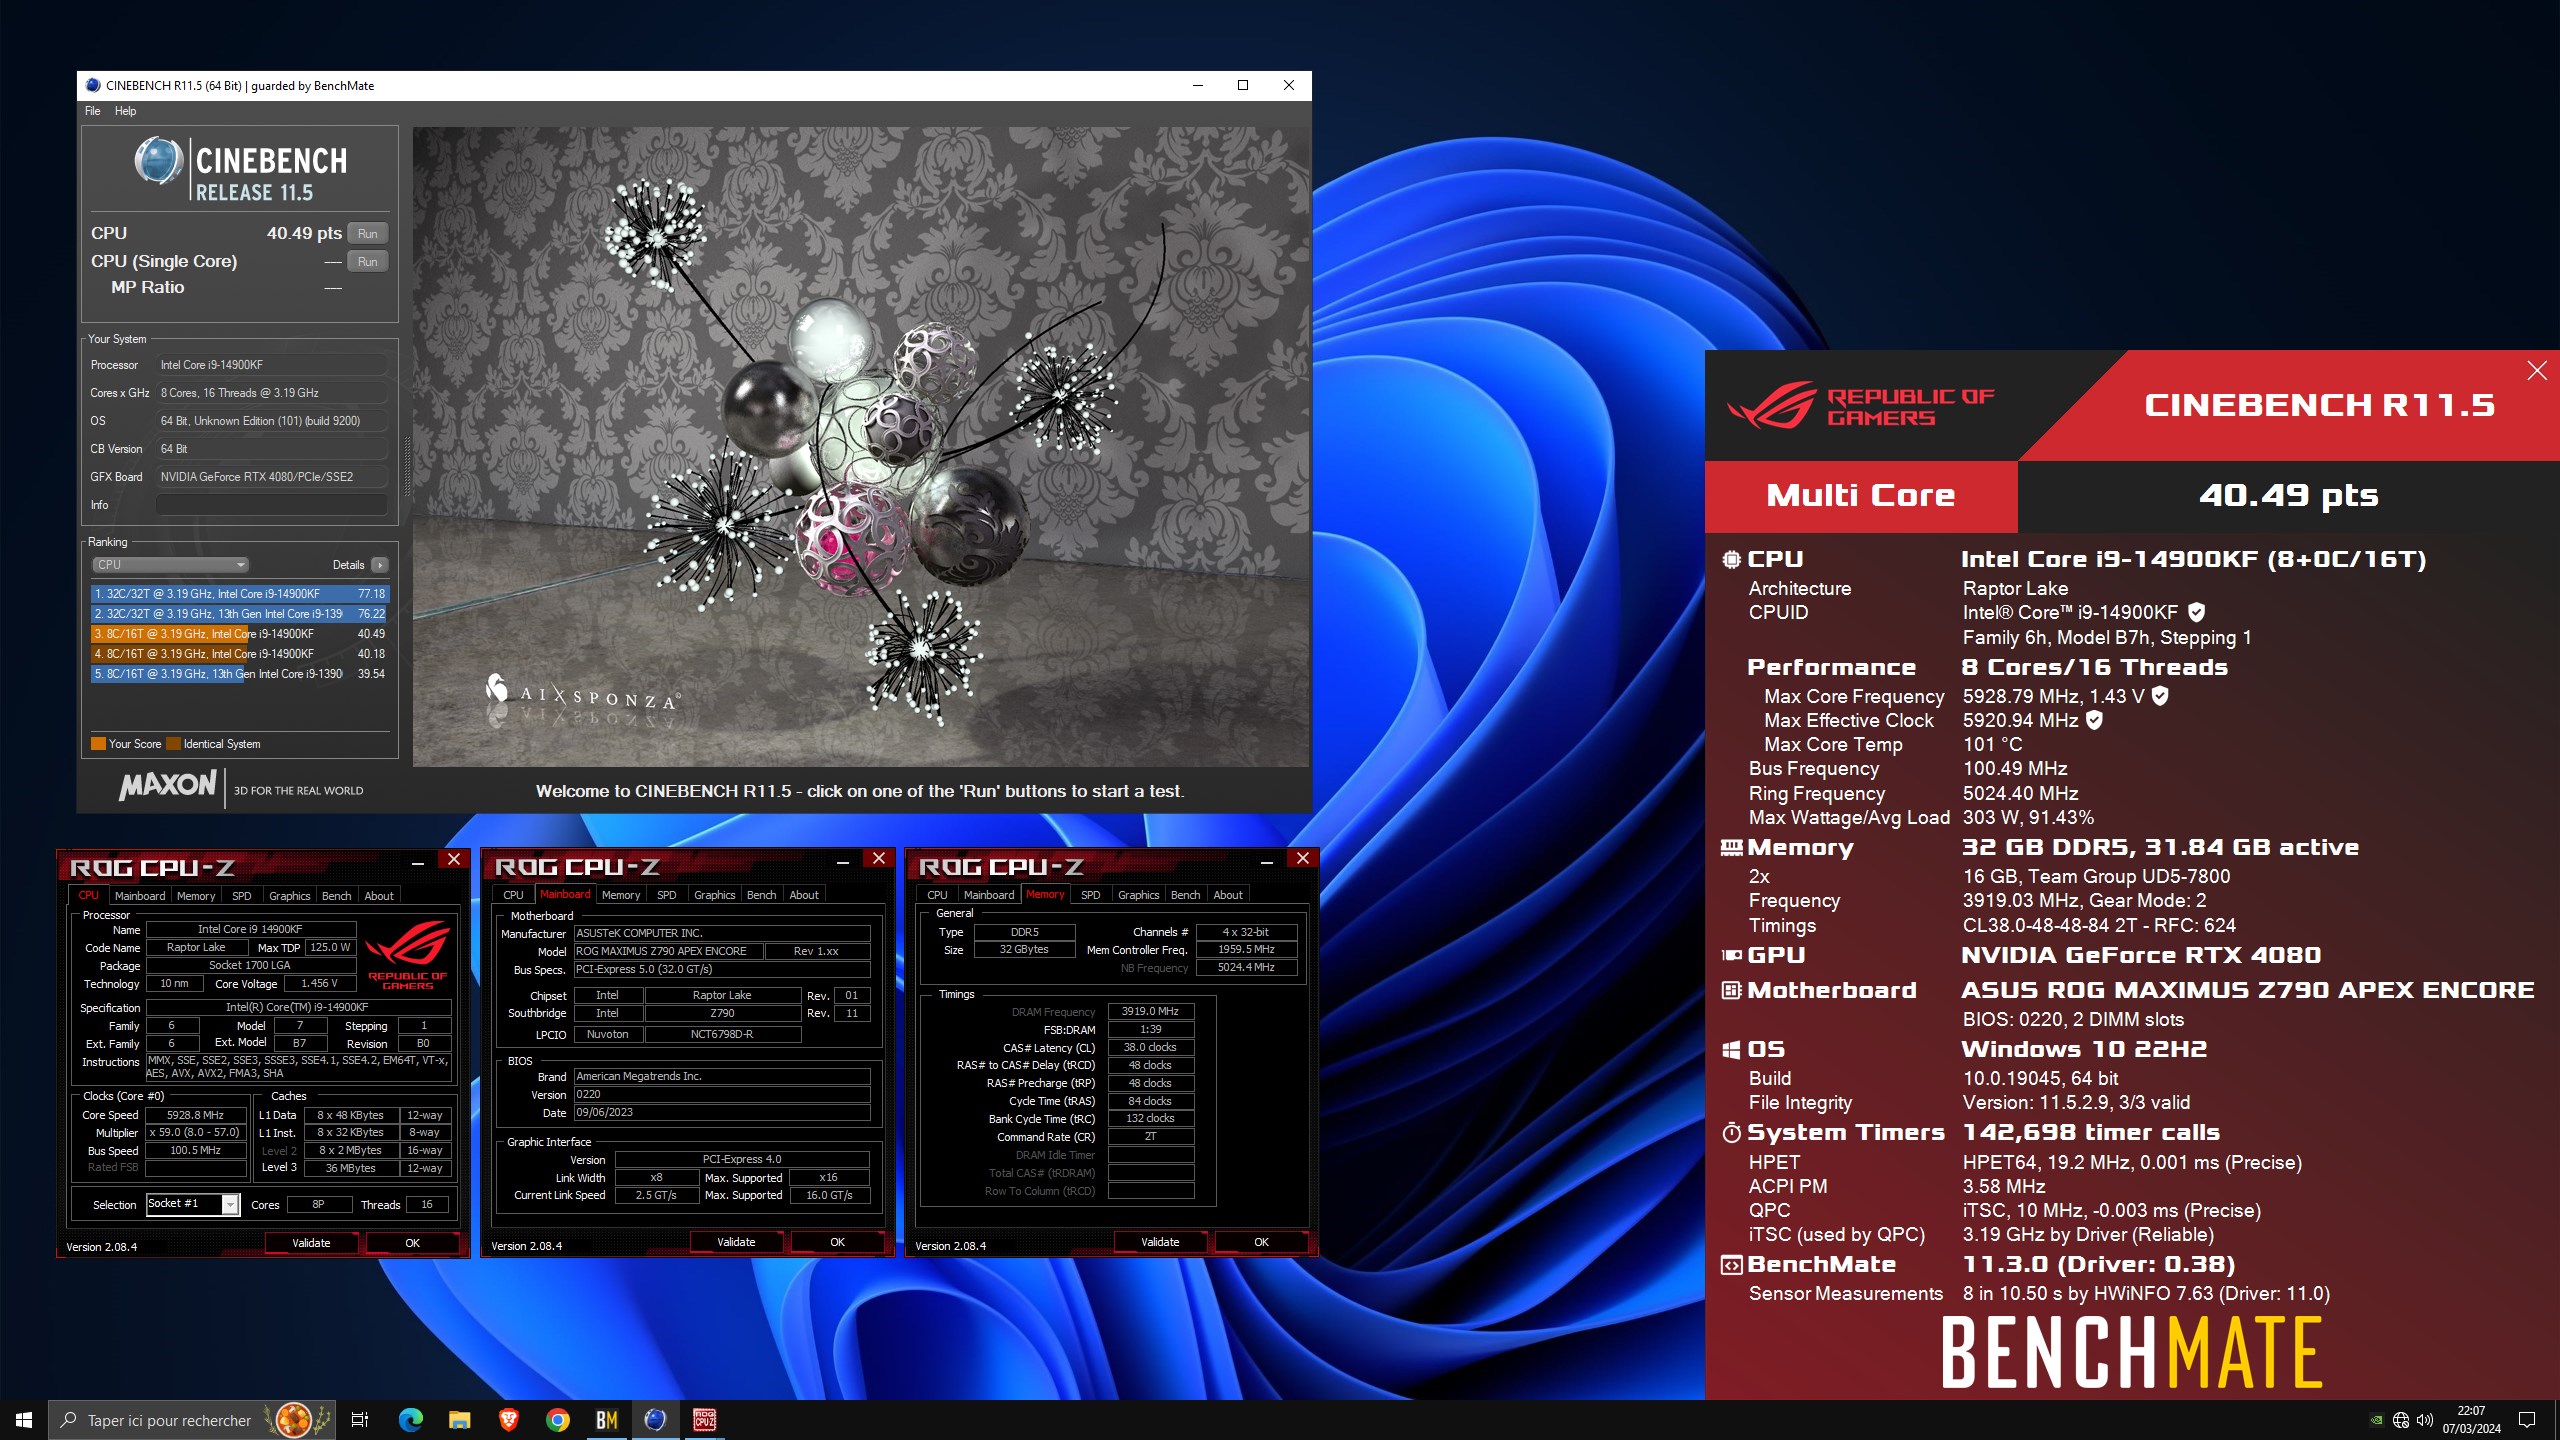Viewport: 2560px width, 1440px height.
Task: Open the File menu in Cinebench
Action: [92, 111]
